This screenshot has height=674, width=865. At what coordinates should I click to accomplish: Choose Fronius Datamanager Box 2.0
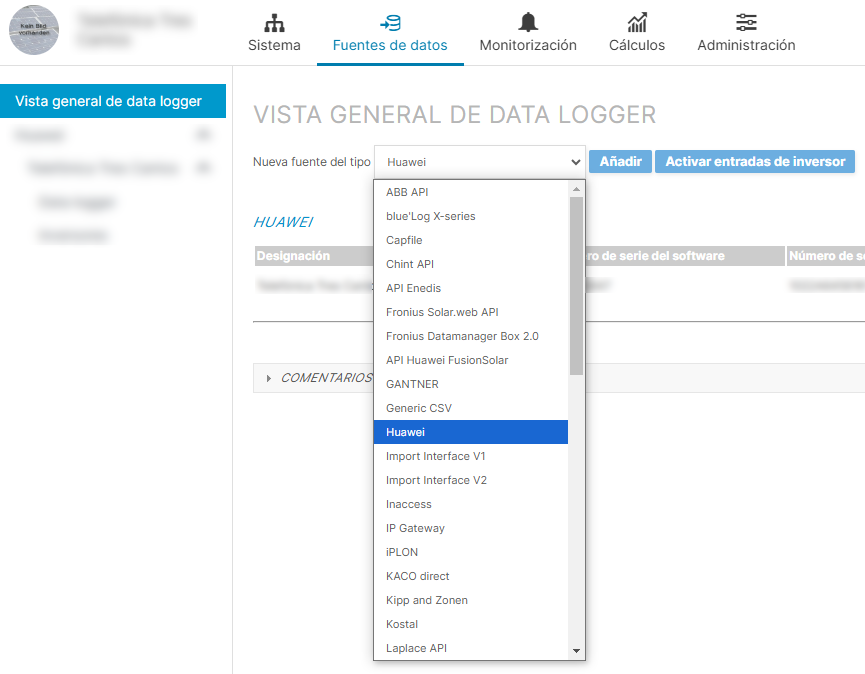click(471, 336)
